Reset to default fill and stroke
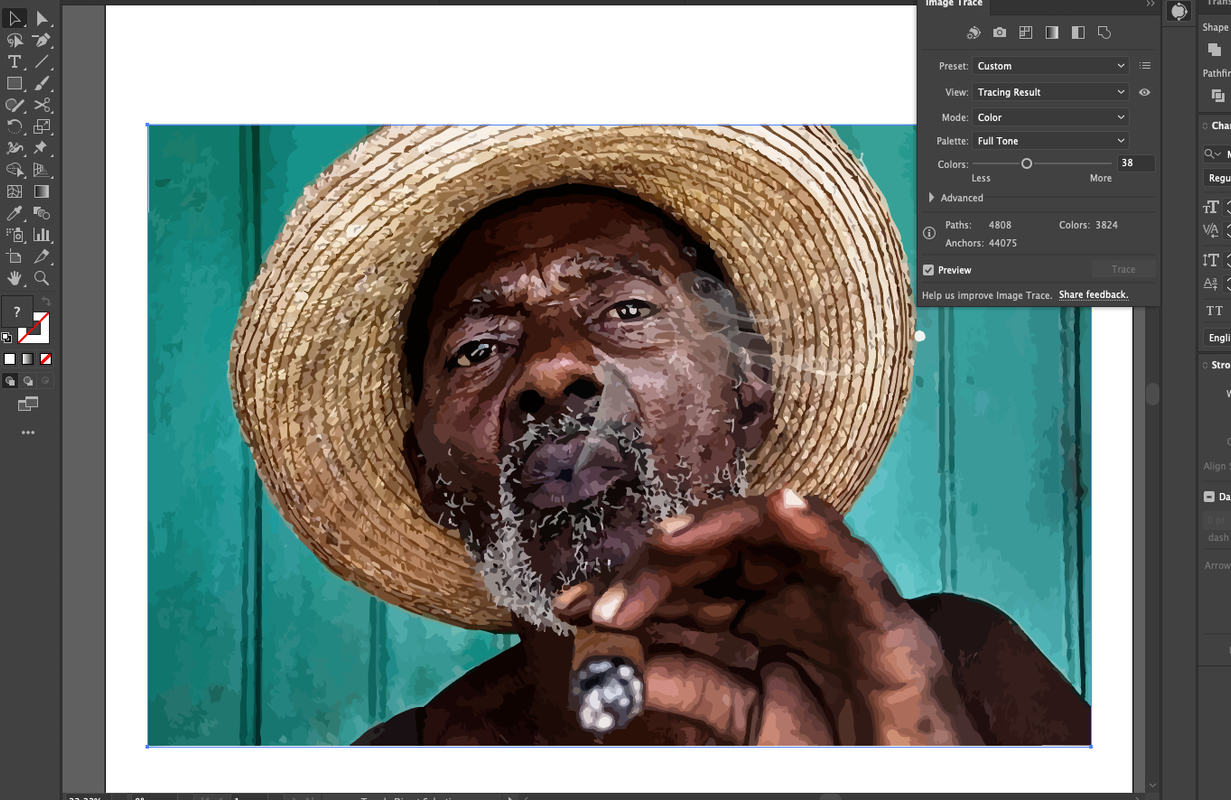 [x=7, y=338]
